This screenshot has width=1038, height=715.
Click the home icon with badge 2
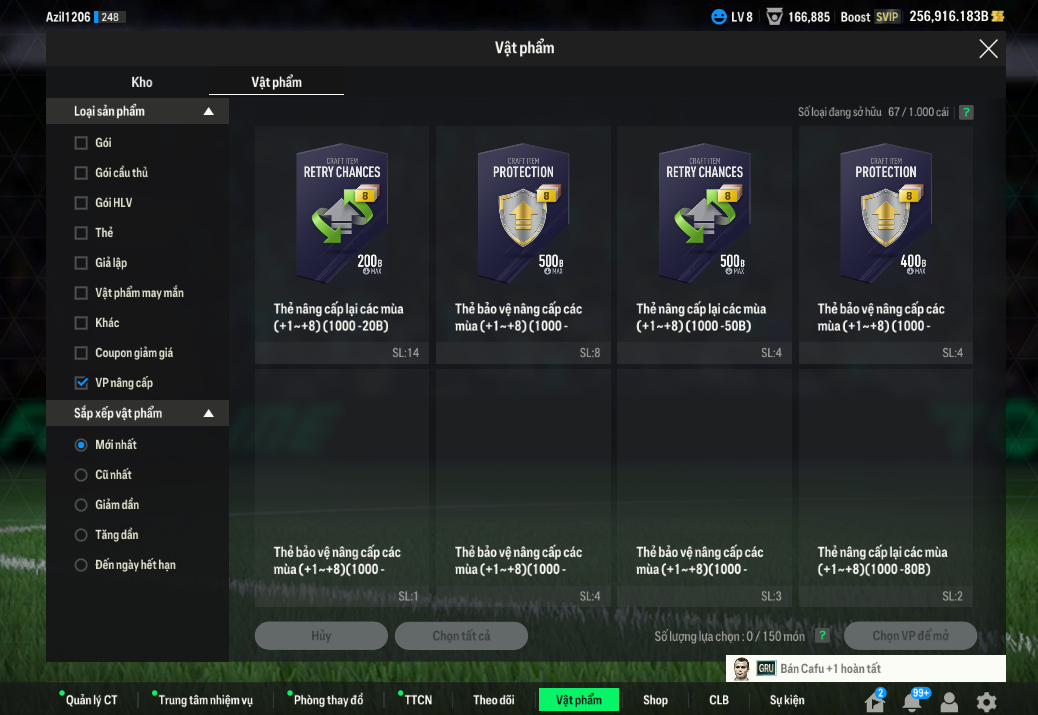pyautogui.click(x=875, y=702)
